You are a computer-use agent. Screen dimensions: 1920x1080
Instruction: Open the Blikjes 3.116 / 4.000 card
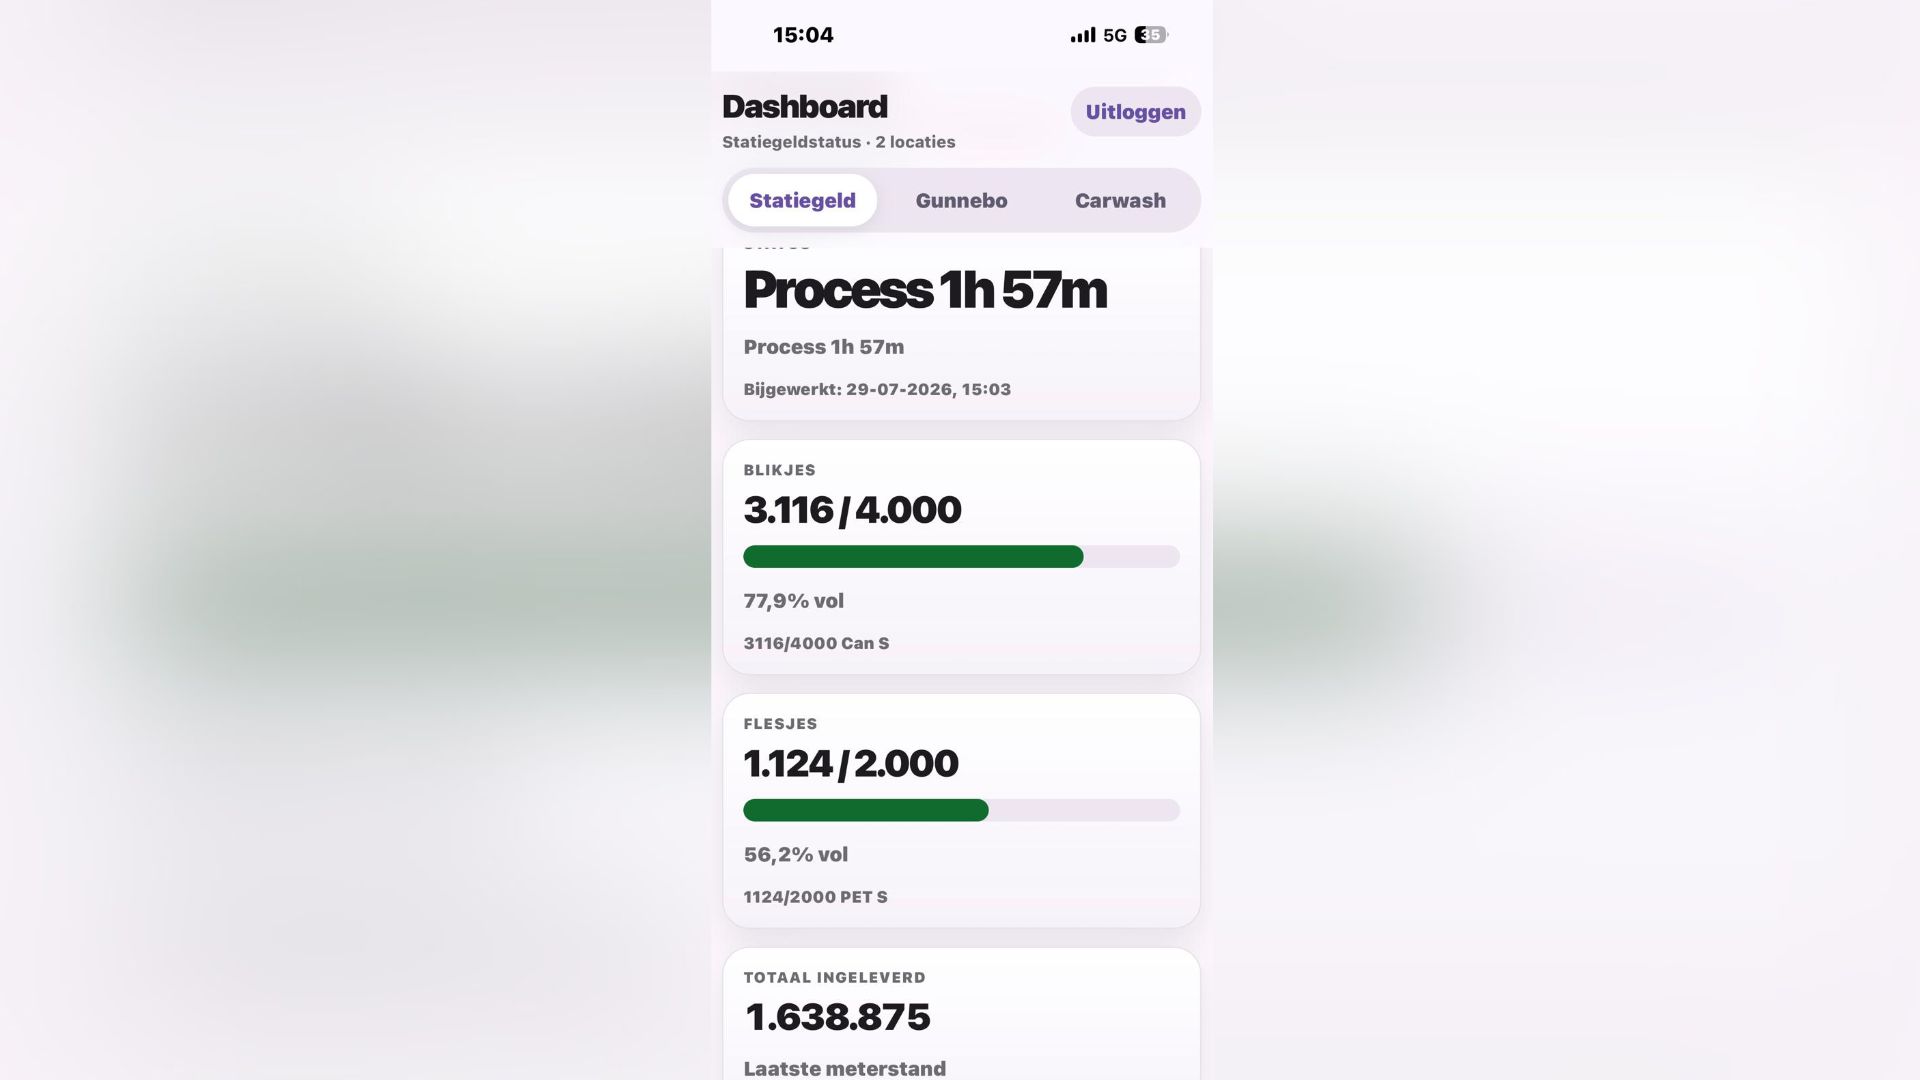[961, 557]
